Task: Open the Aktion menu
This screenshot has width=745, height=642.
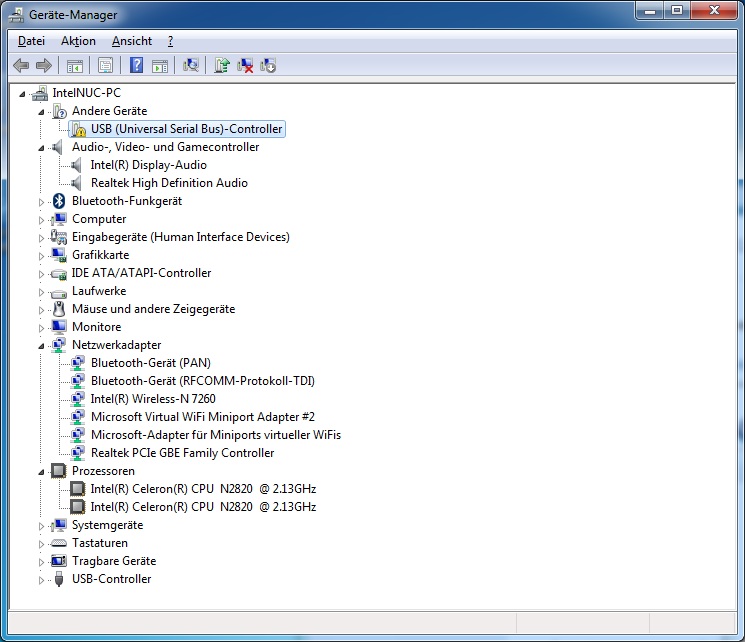Action: click(x=78, y=41)
